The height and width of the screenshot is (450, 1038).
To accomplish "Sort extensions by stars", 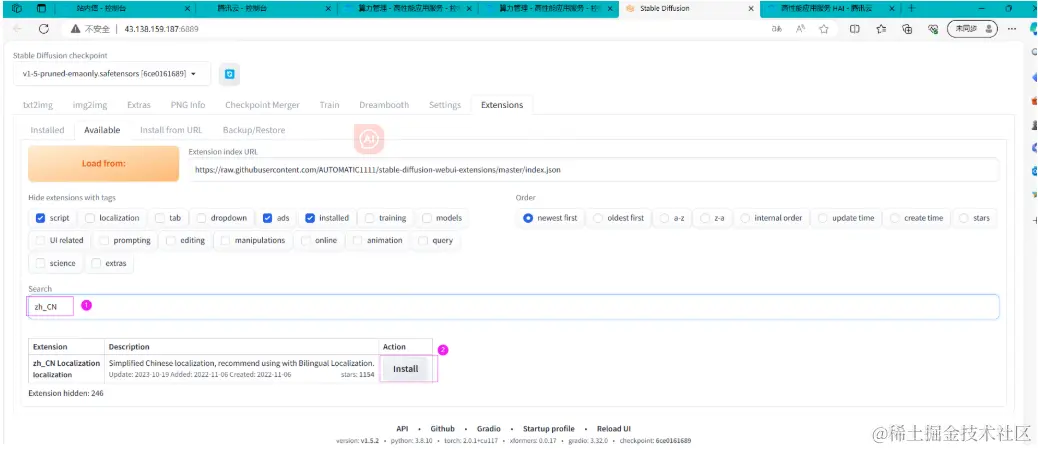I will click(963, 218).
